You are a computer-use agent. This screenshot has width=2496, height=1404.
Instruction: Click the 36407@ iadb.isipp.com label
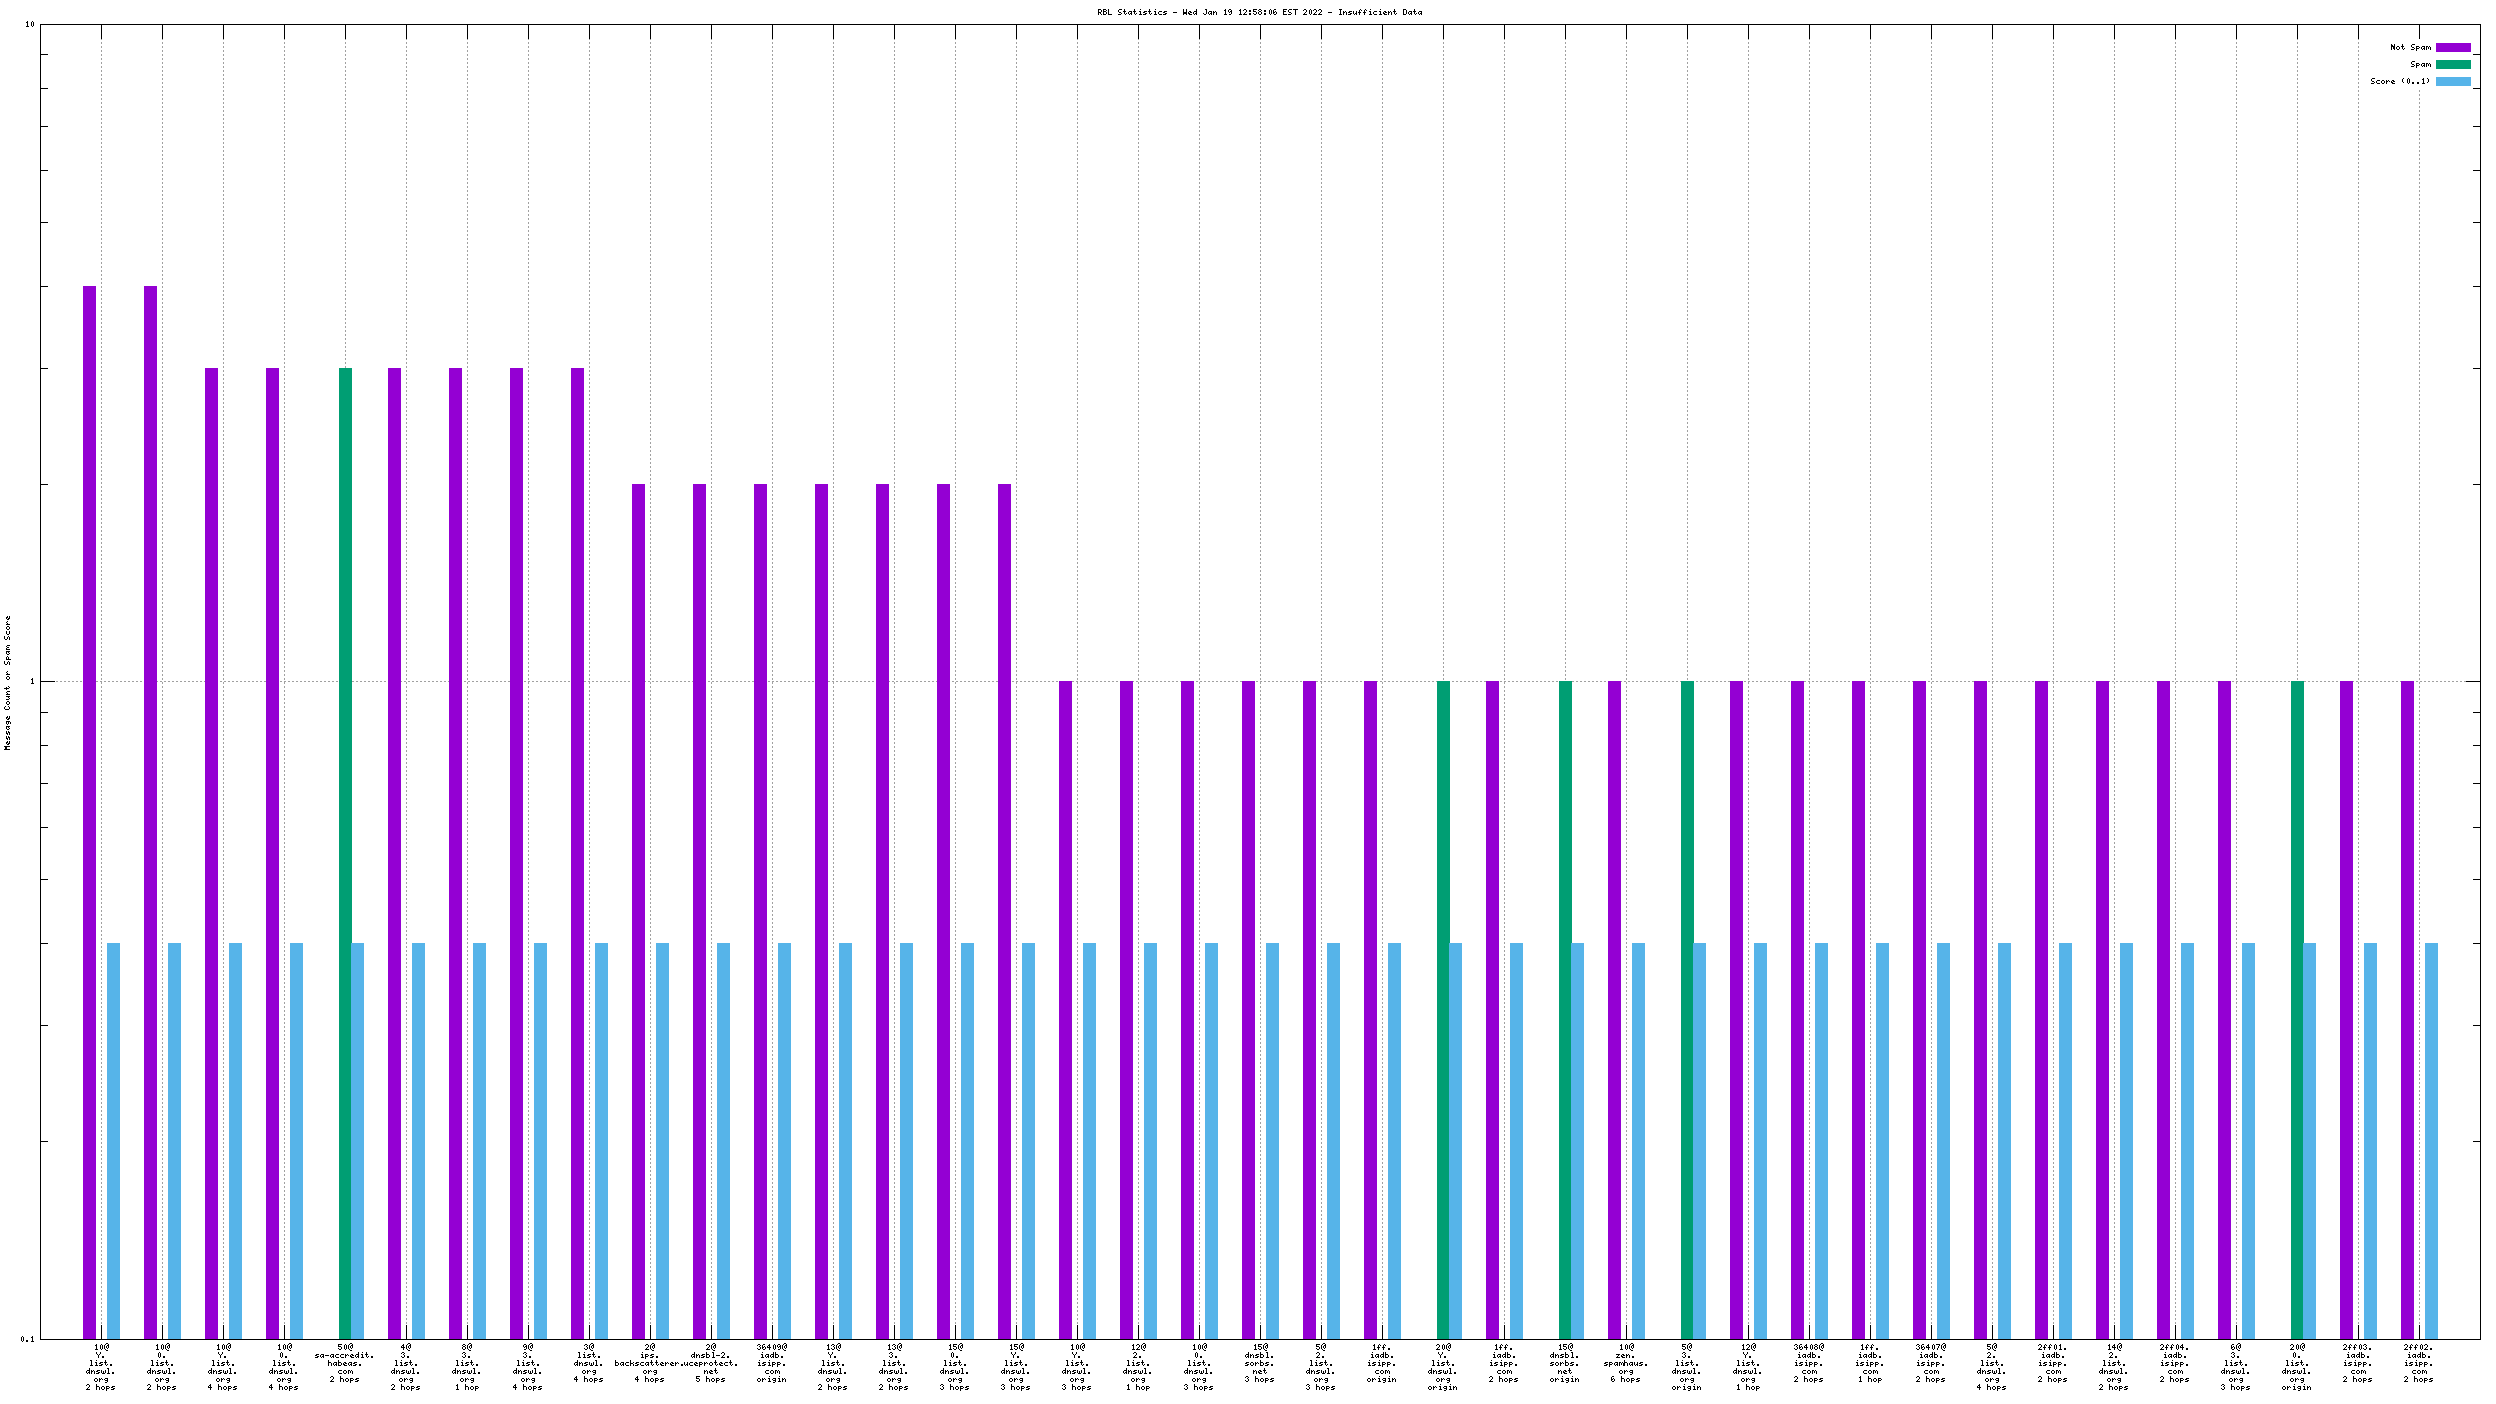pyautogui.click(x=1930, y=1363)
